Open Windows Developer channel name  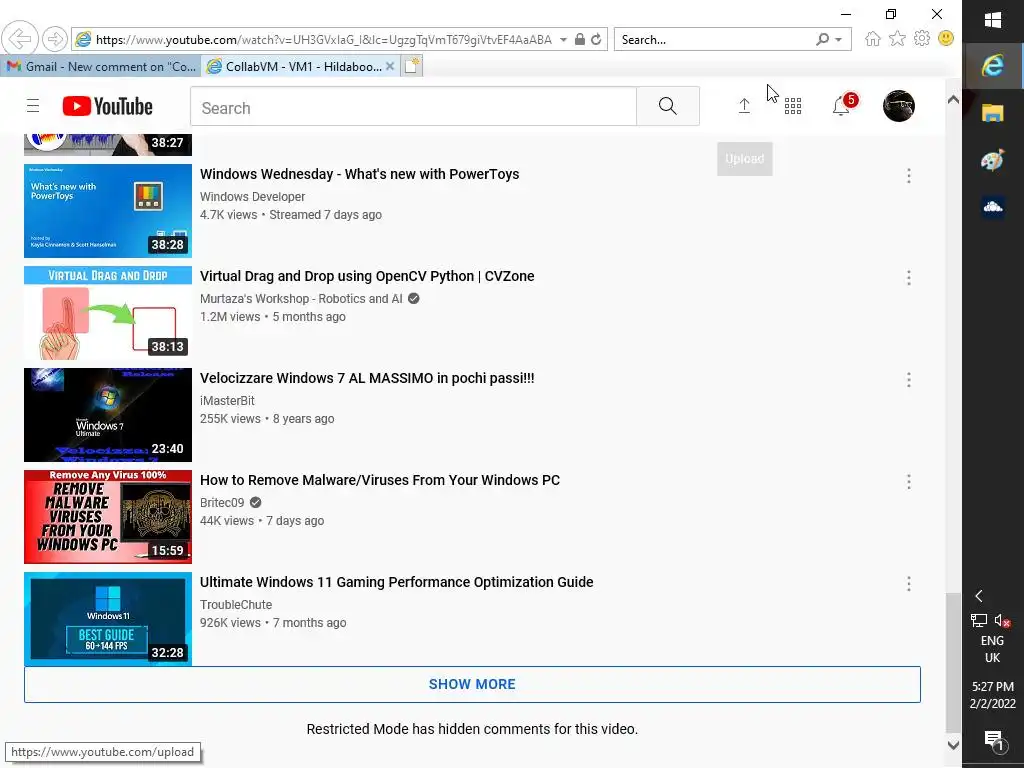point(252,197)
